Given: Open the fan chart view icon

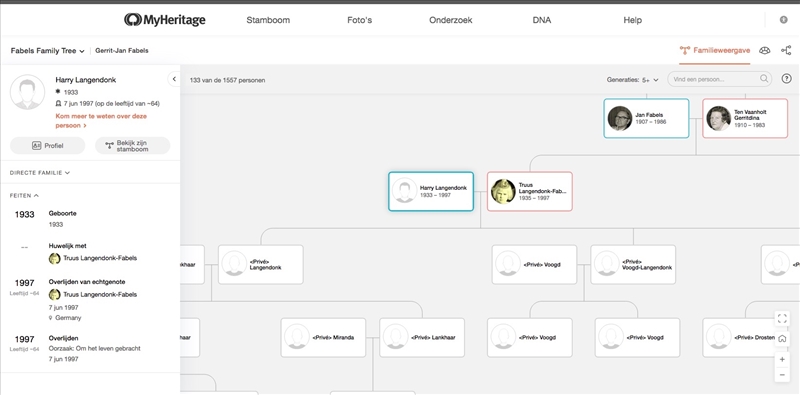Looking at the screenshot, I should coord(764,51).
